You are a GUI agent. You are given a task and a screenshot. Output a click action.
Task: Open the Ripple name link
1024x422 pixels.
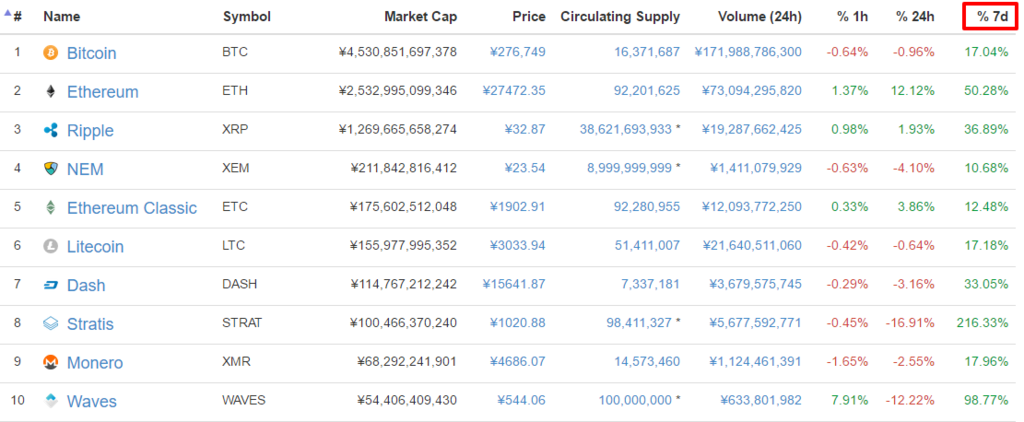click(90, 131)
